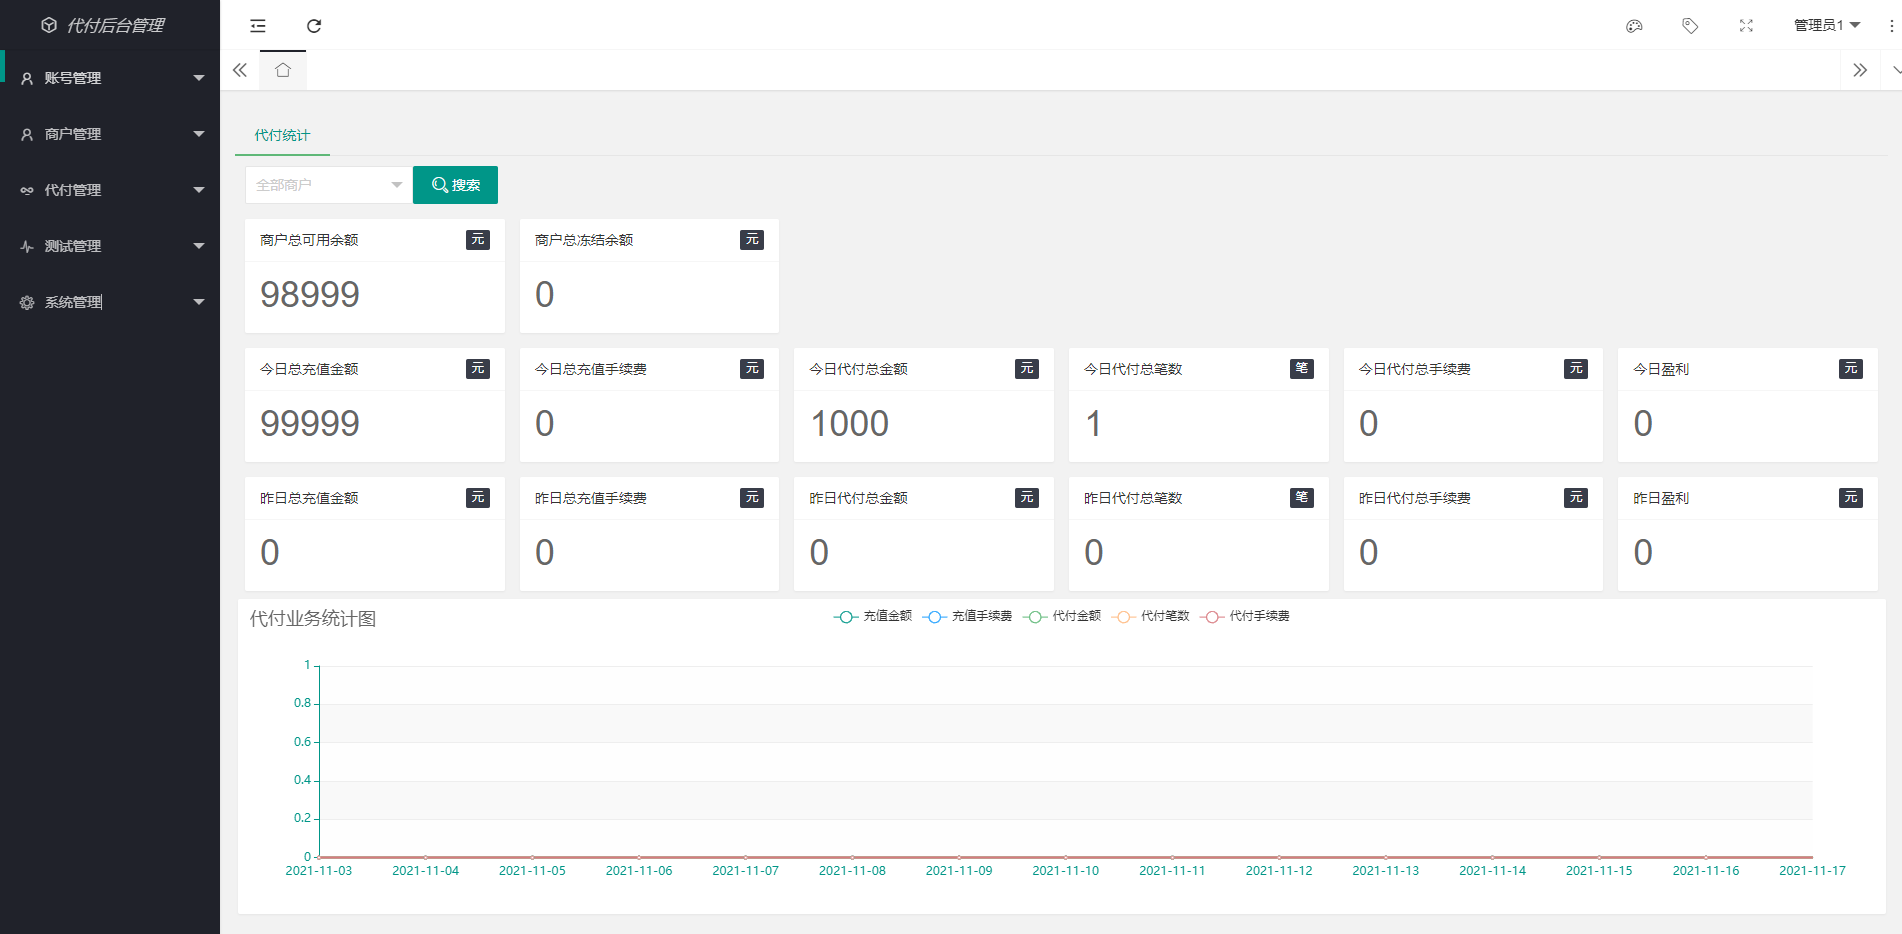Screen dimensions: 1902x934
Task: Expand the 管理员1 user menu
Action: pos(1826,26)
